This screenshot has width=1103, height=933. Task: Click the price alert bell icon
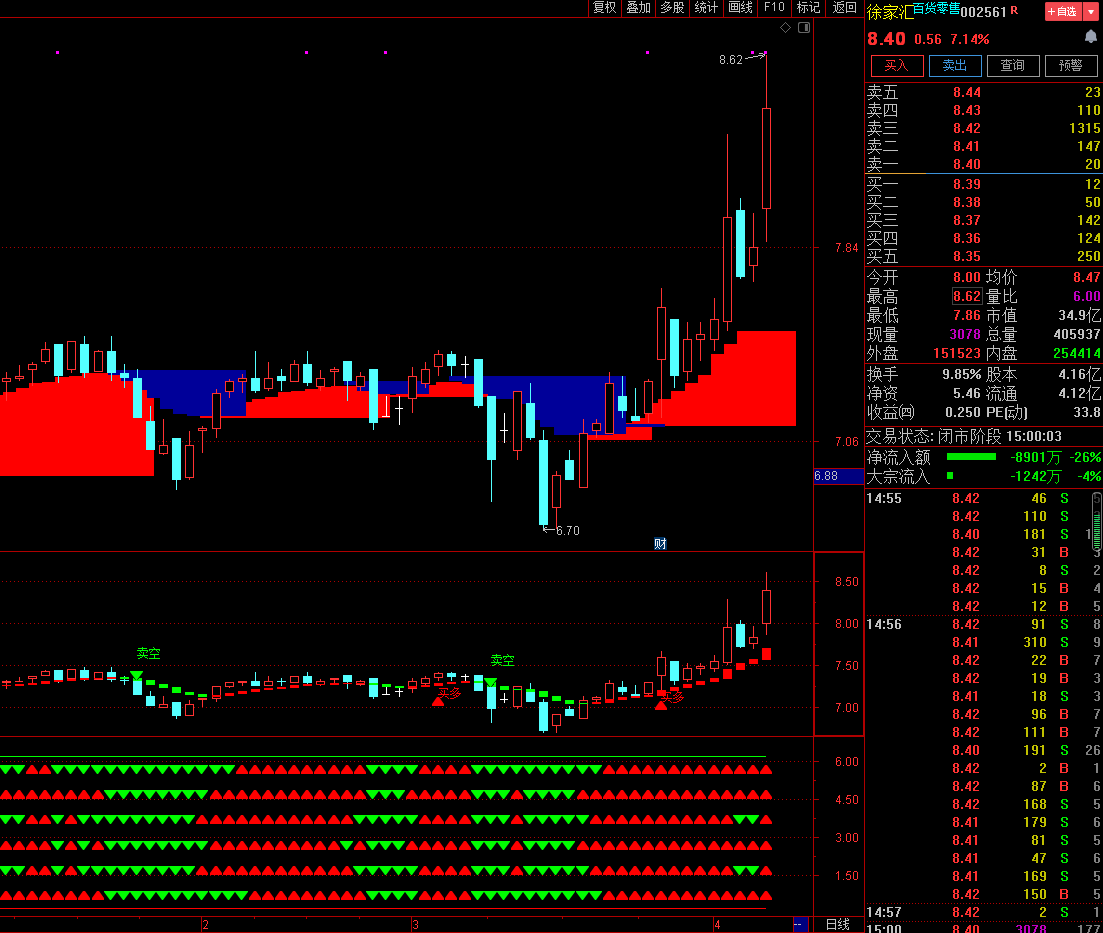1091,37
